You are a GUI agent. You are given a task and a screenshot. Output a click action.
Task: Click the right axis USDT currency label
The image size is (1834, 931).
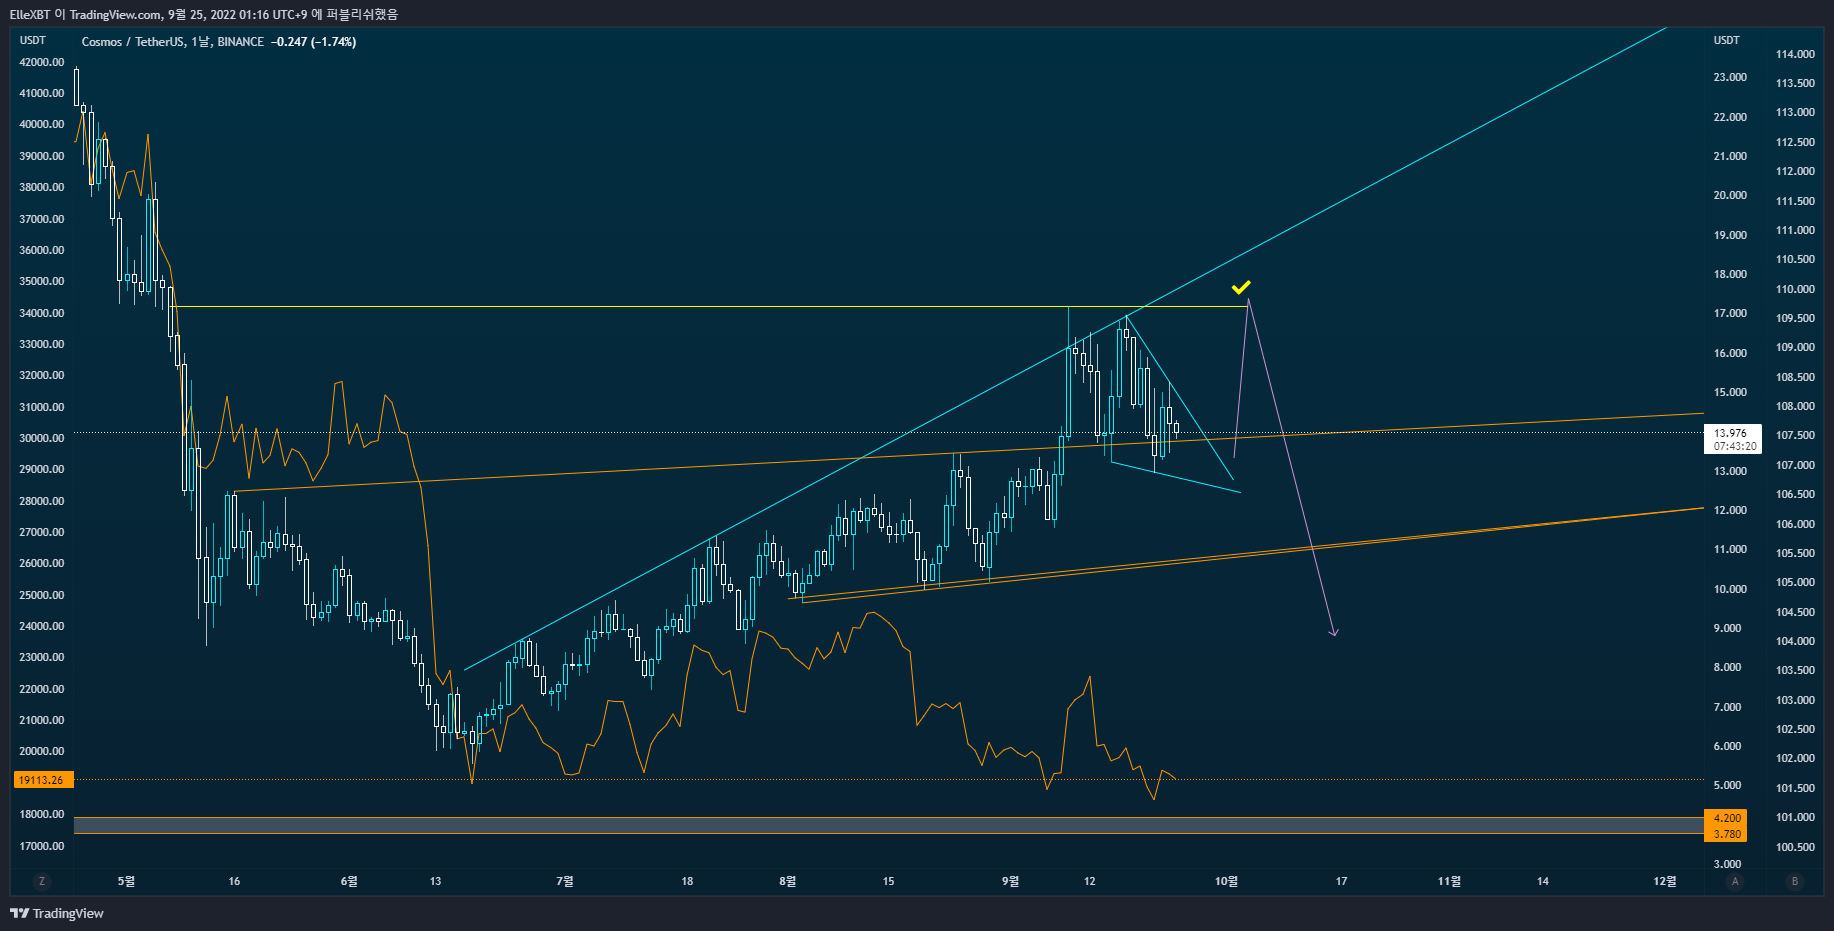1727,40
